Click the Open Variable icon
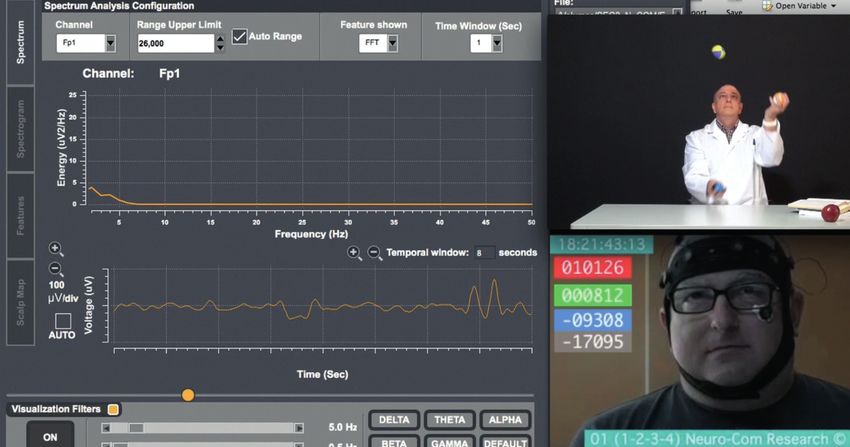Viewport: 850px width, 447px height. point(767,6)
